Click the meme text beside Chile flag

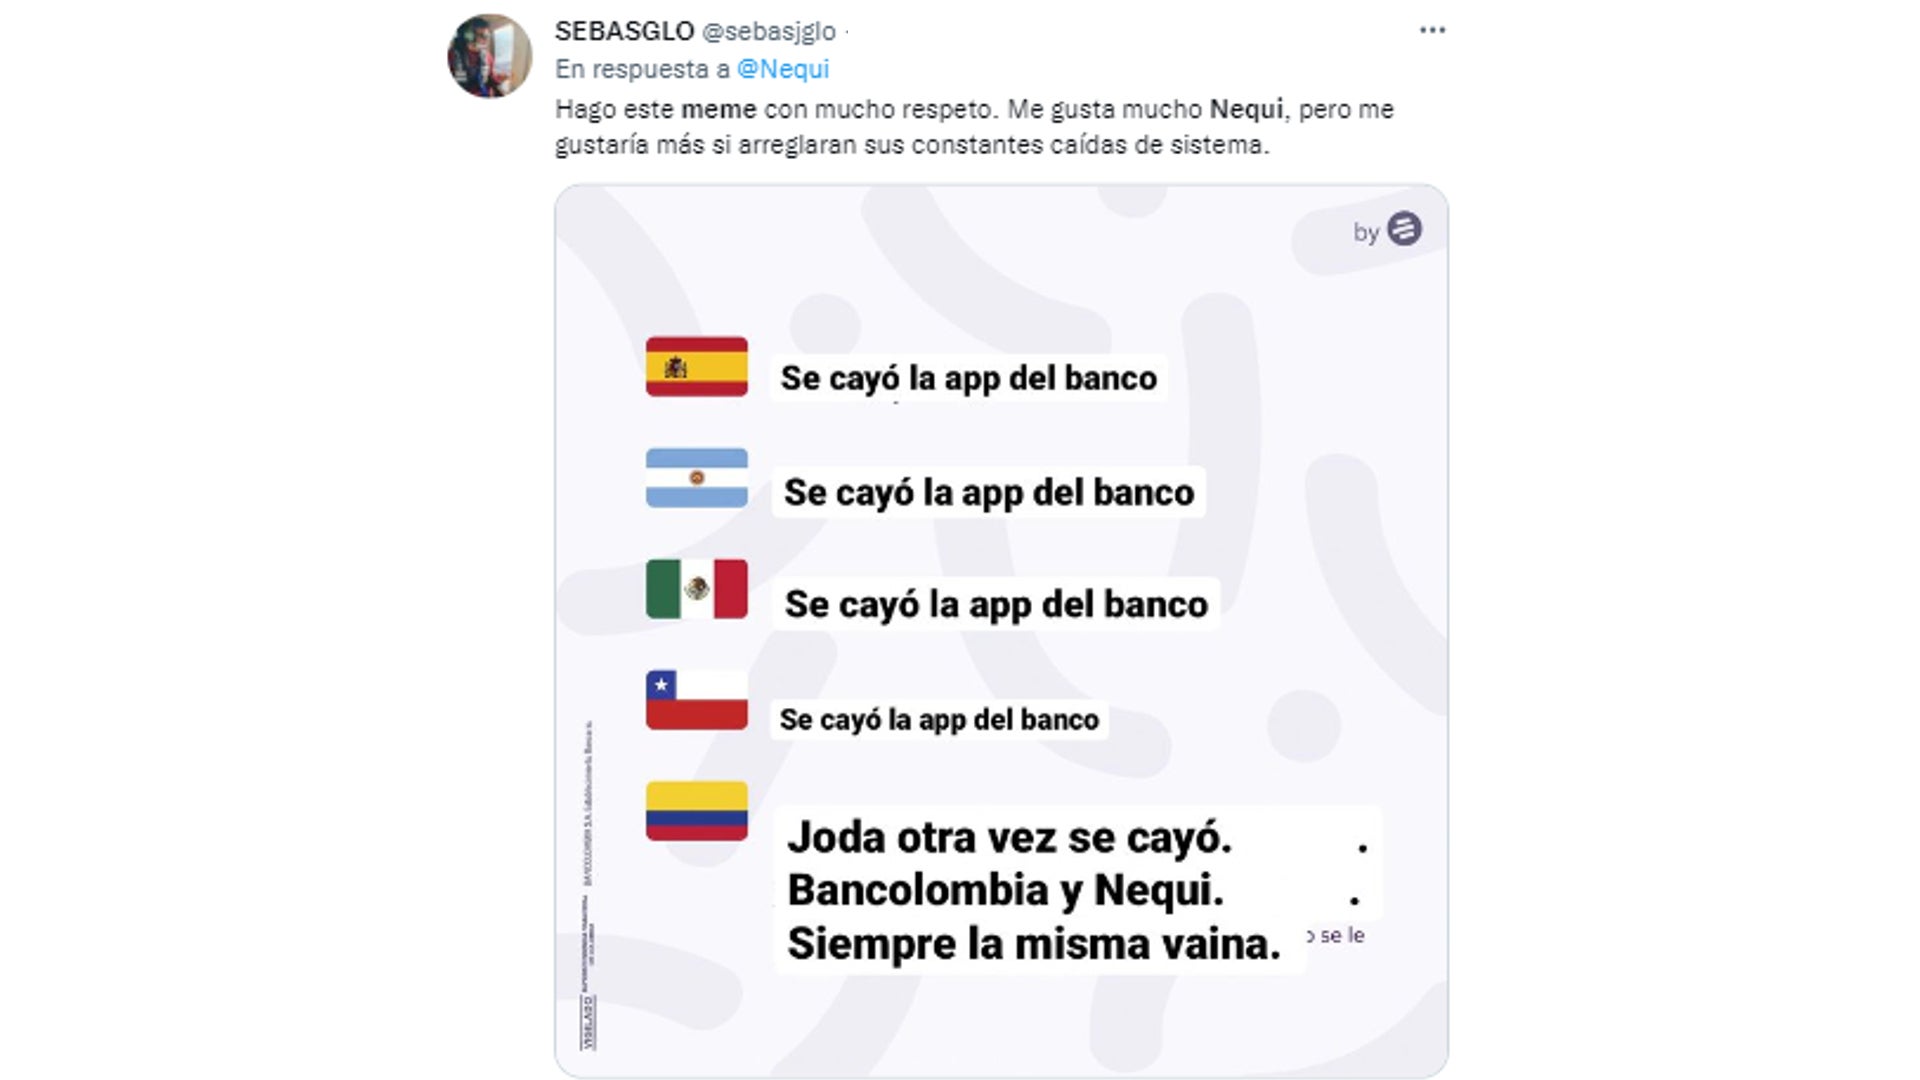(x=939, y=719)
